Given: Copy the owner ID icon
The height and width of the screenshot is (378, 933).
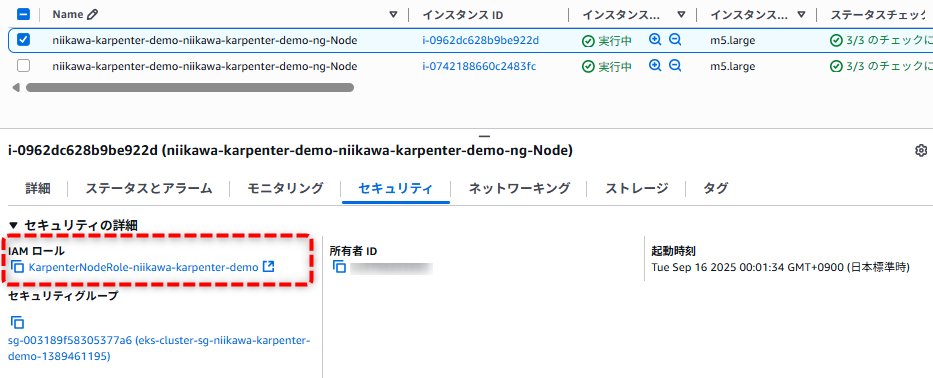Looking at the screenshot, I should pos(339,267).
